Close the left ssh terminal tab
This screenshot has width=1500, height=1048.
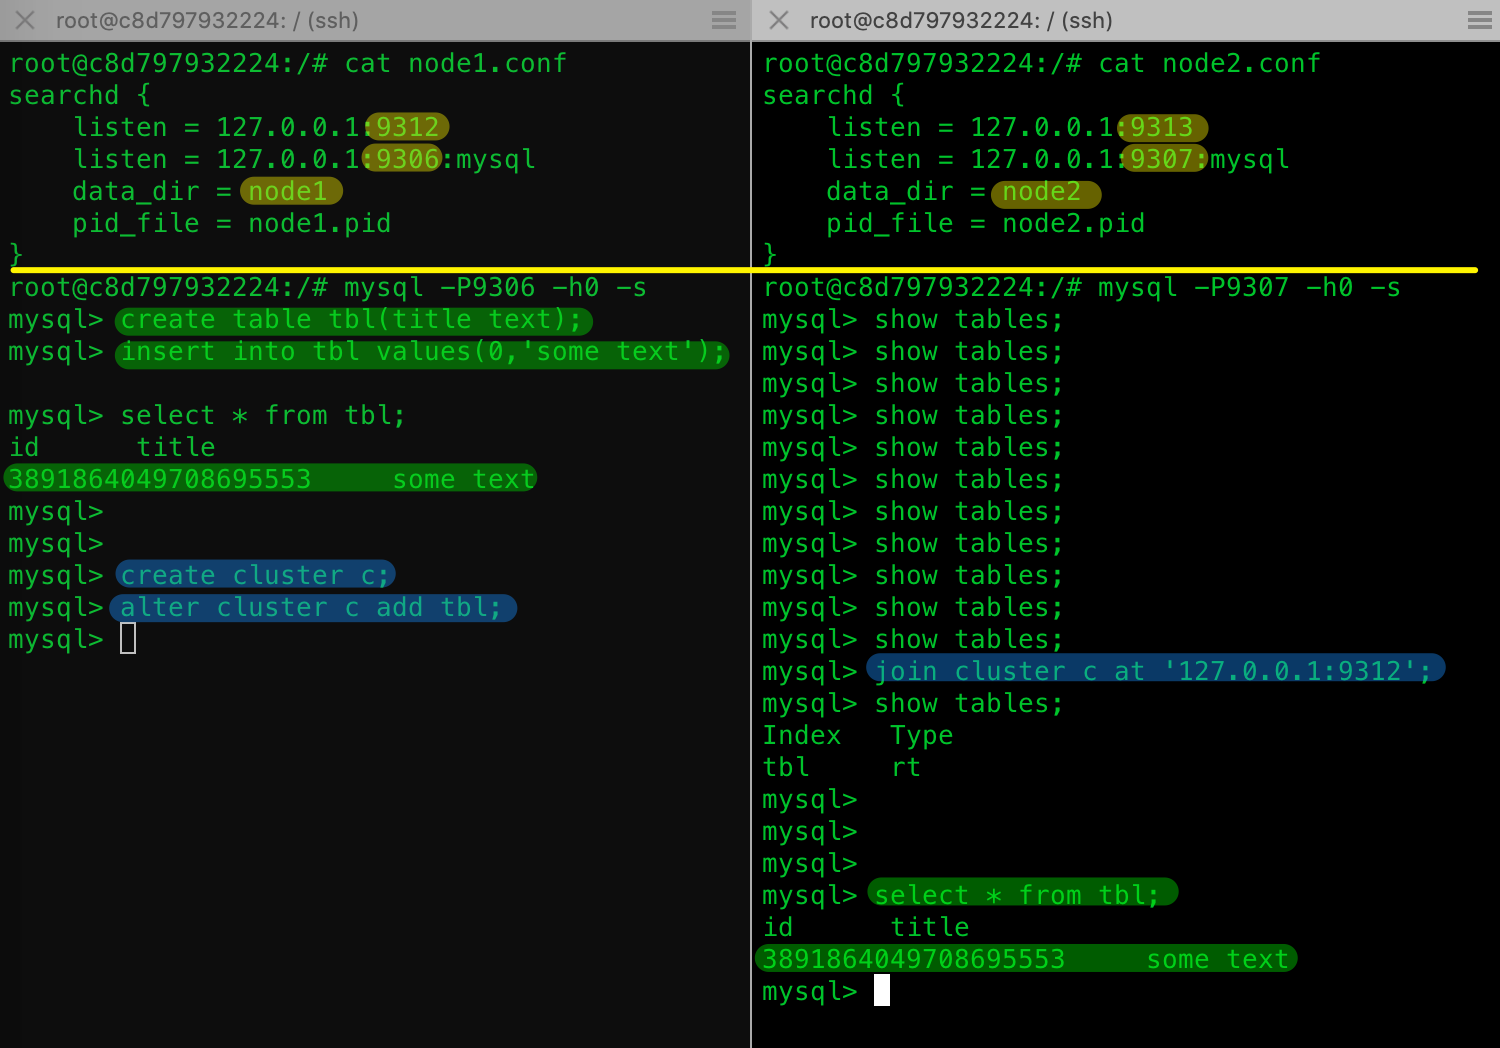pyautogui.click(x=25, y=20)
